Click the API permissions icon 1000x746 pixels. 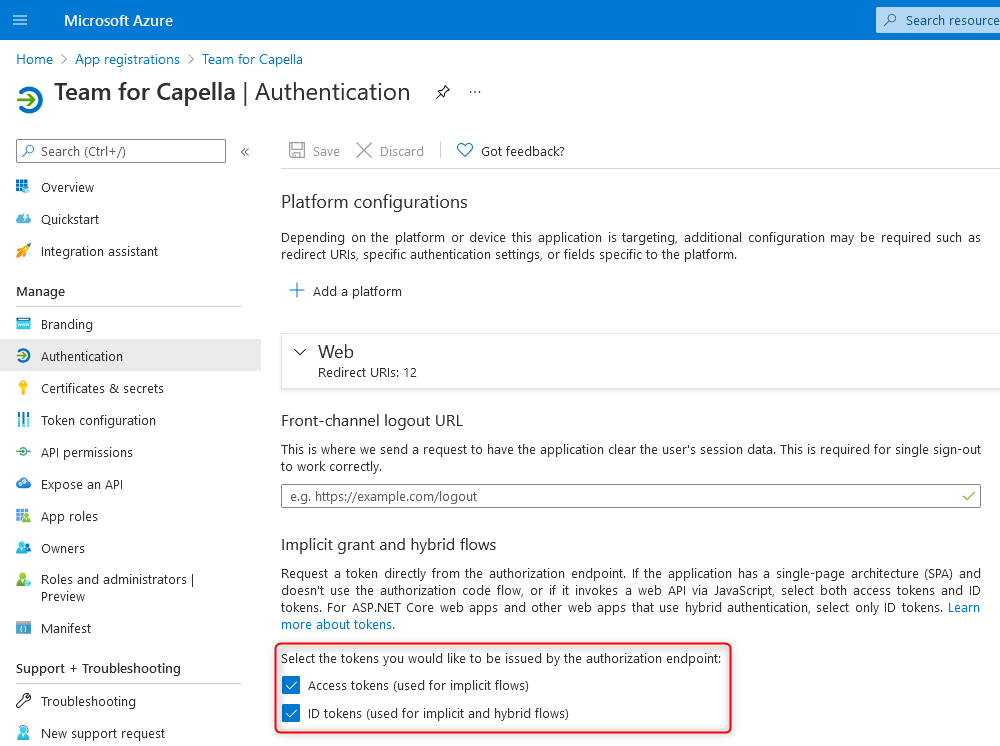tap(22, 452)
